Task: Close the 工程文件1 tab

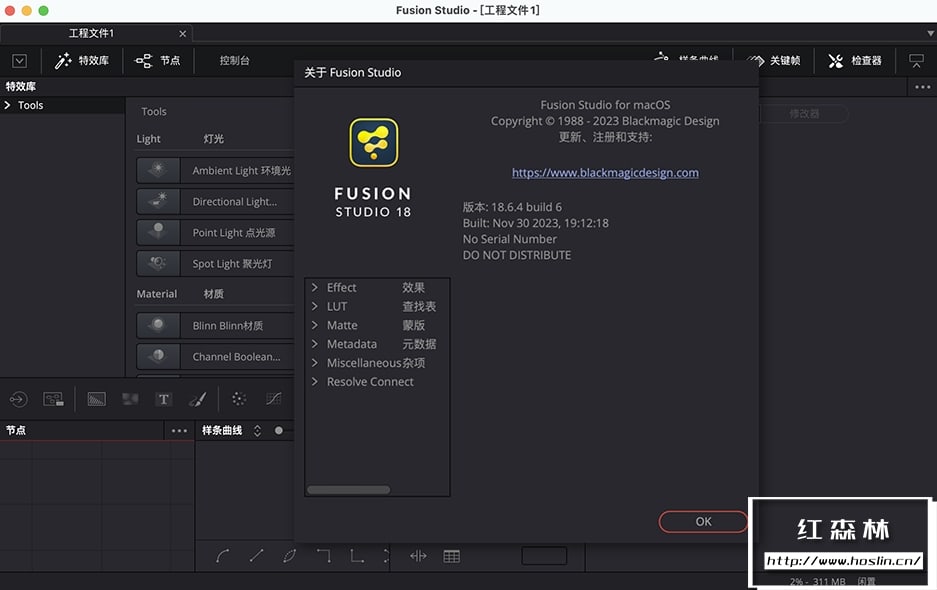Action: [x=183, y=34]
